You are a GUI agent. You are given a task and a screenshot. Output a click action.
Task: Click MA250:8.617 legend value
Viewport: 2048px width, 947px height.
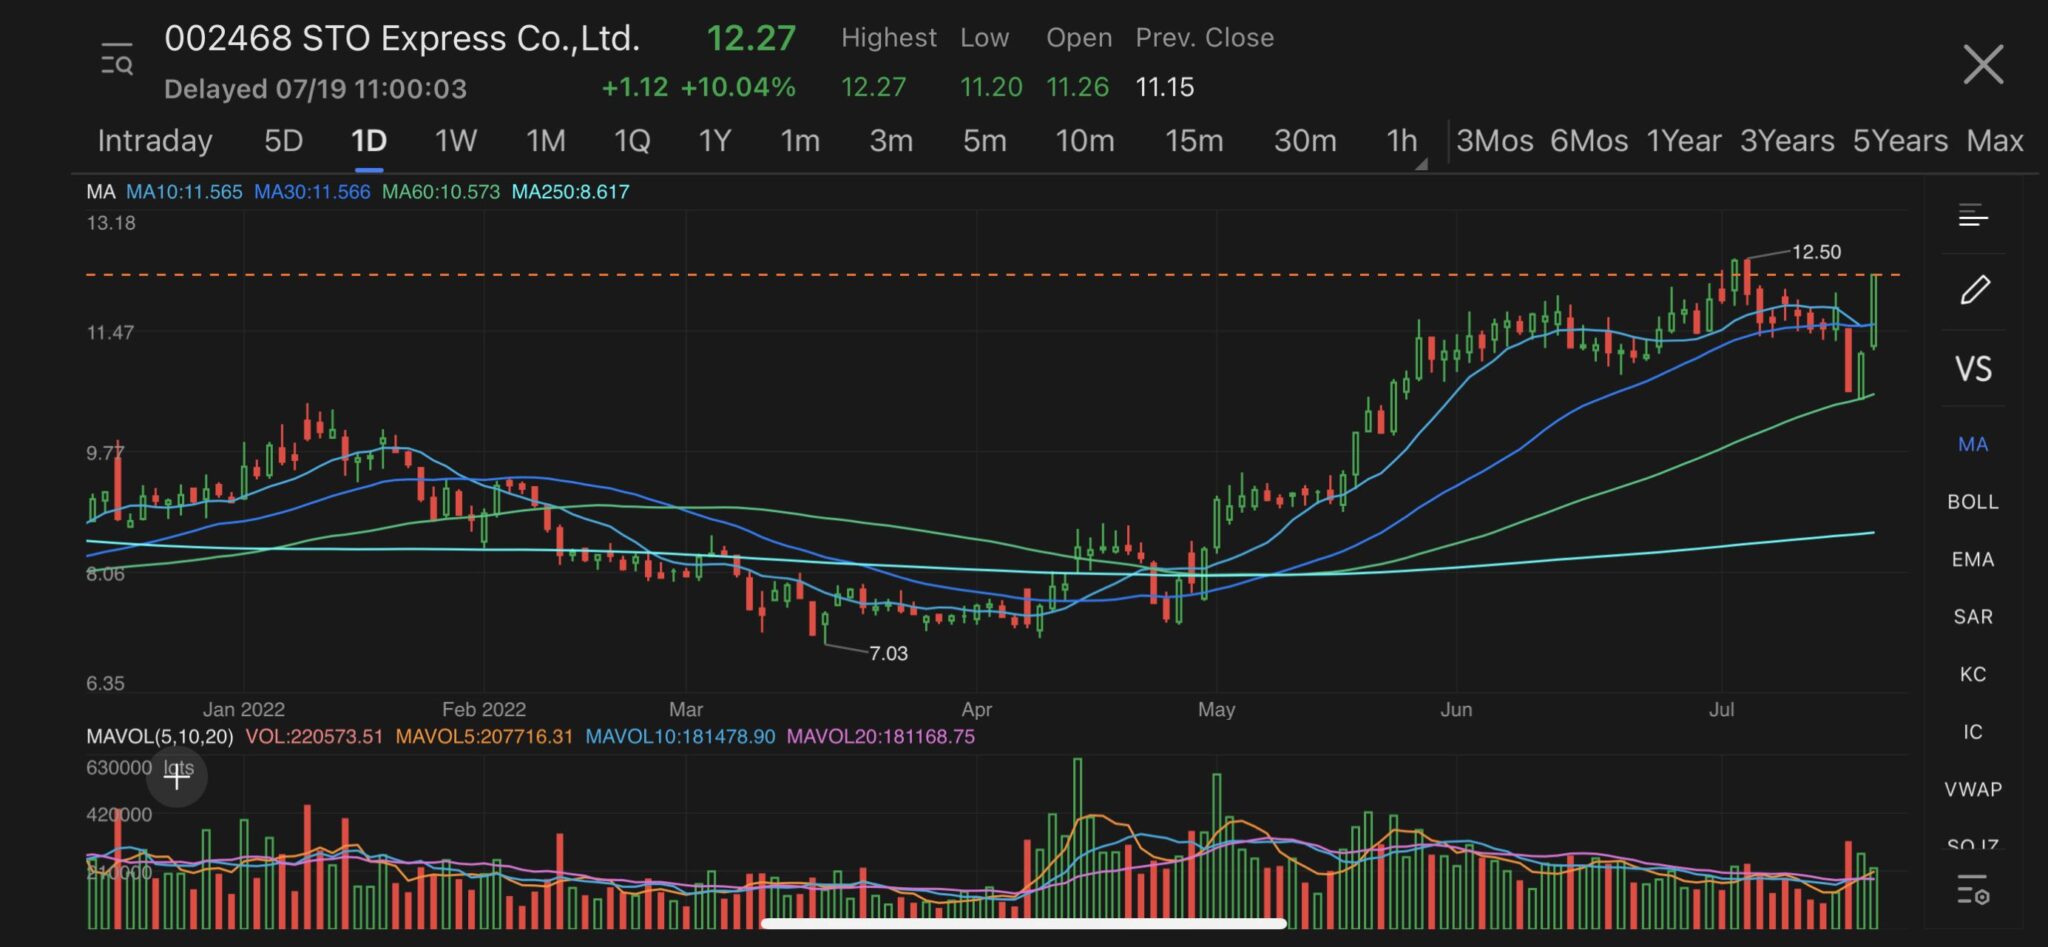570,192
